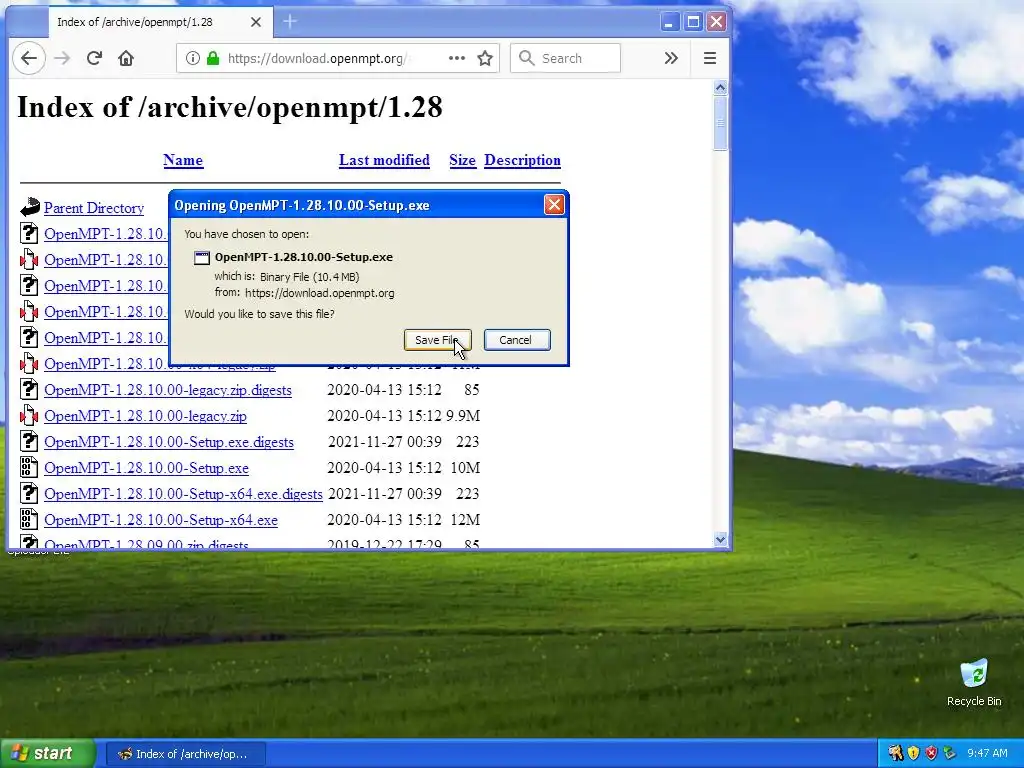1024x768 pixels.
Task: Click the green padlock security icon
Action: tap(213, 58)
